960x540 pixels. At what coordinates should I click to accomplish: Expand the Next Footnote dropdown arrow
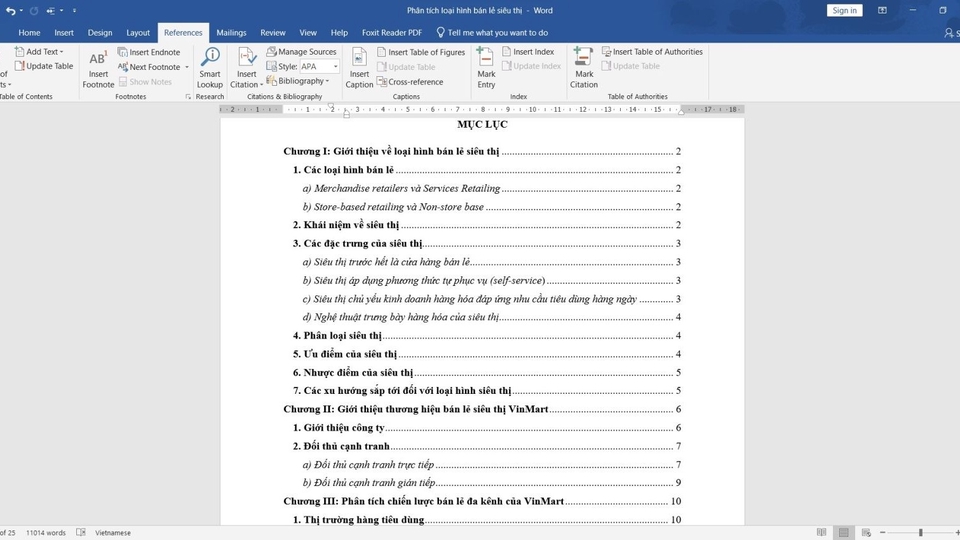[x=187, y=67]
